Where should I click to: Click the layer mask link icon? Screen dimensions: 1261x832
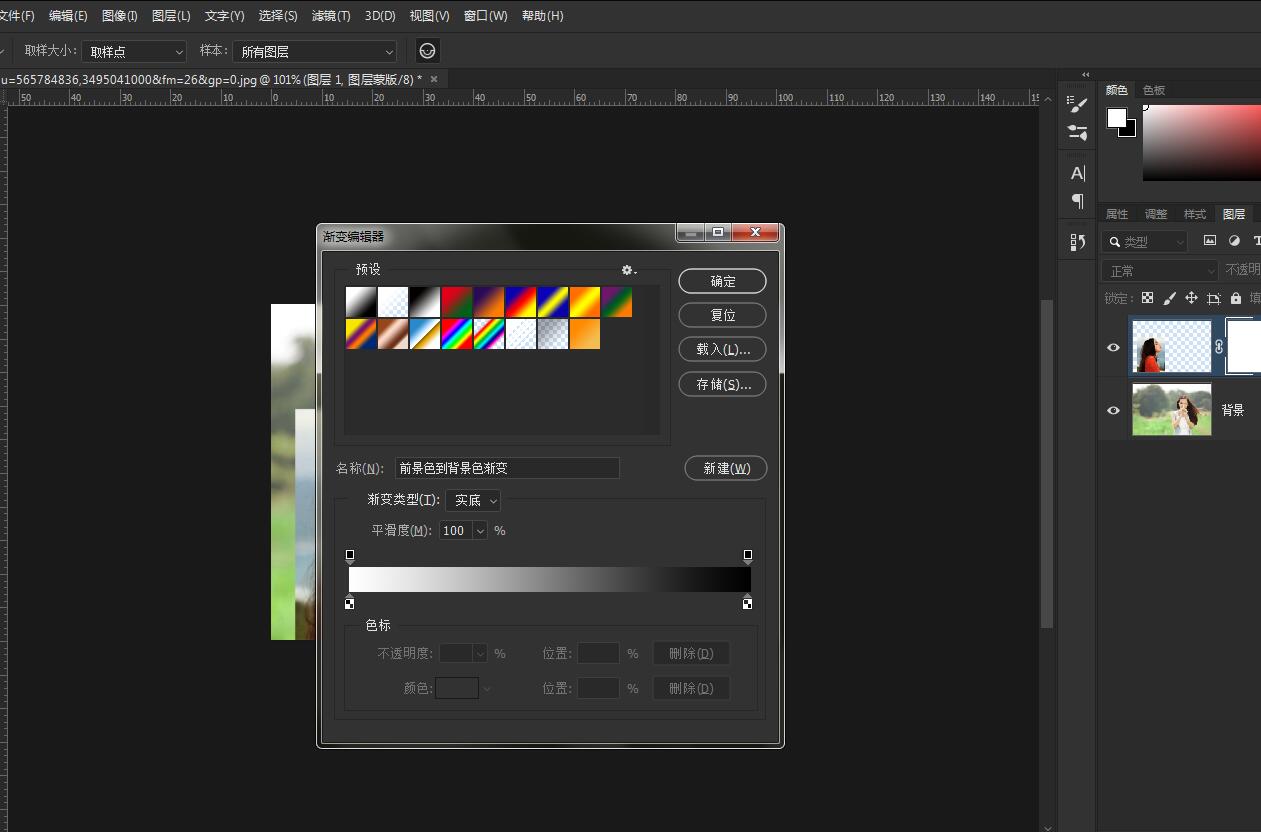pyautogui.click(x=1219, y=347)
